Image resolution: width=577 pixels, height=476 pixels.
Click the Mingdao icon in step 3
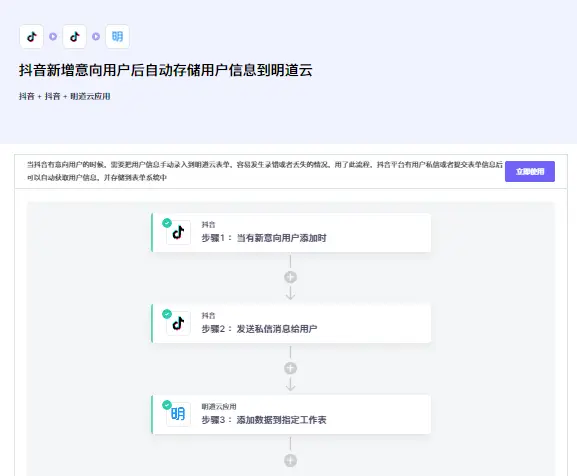[178, 414]
